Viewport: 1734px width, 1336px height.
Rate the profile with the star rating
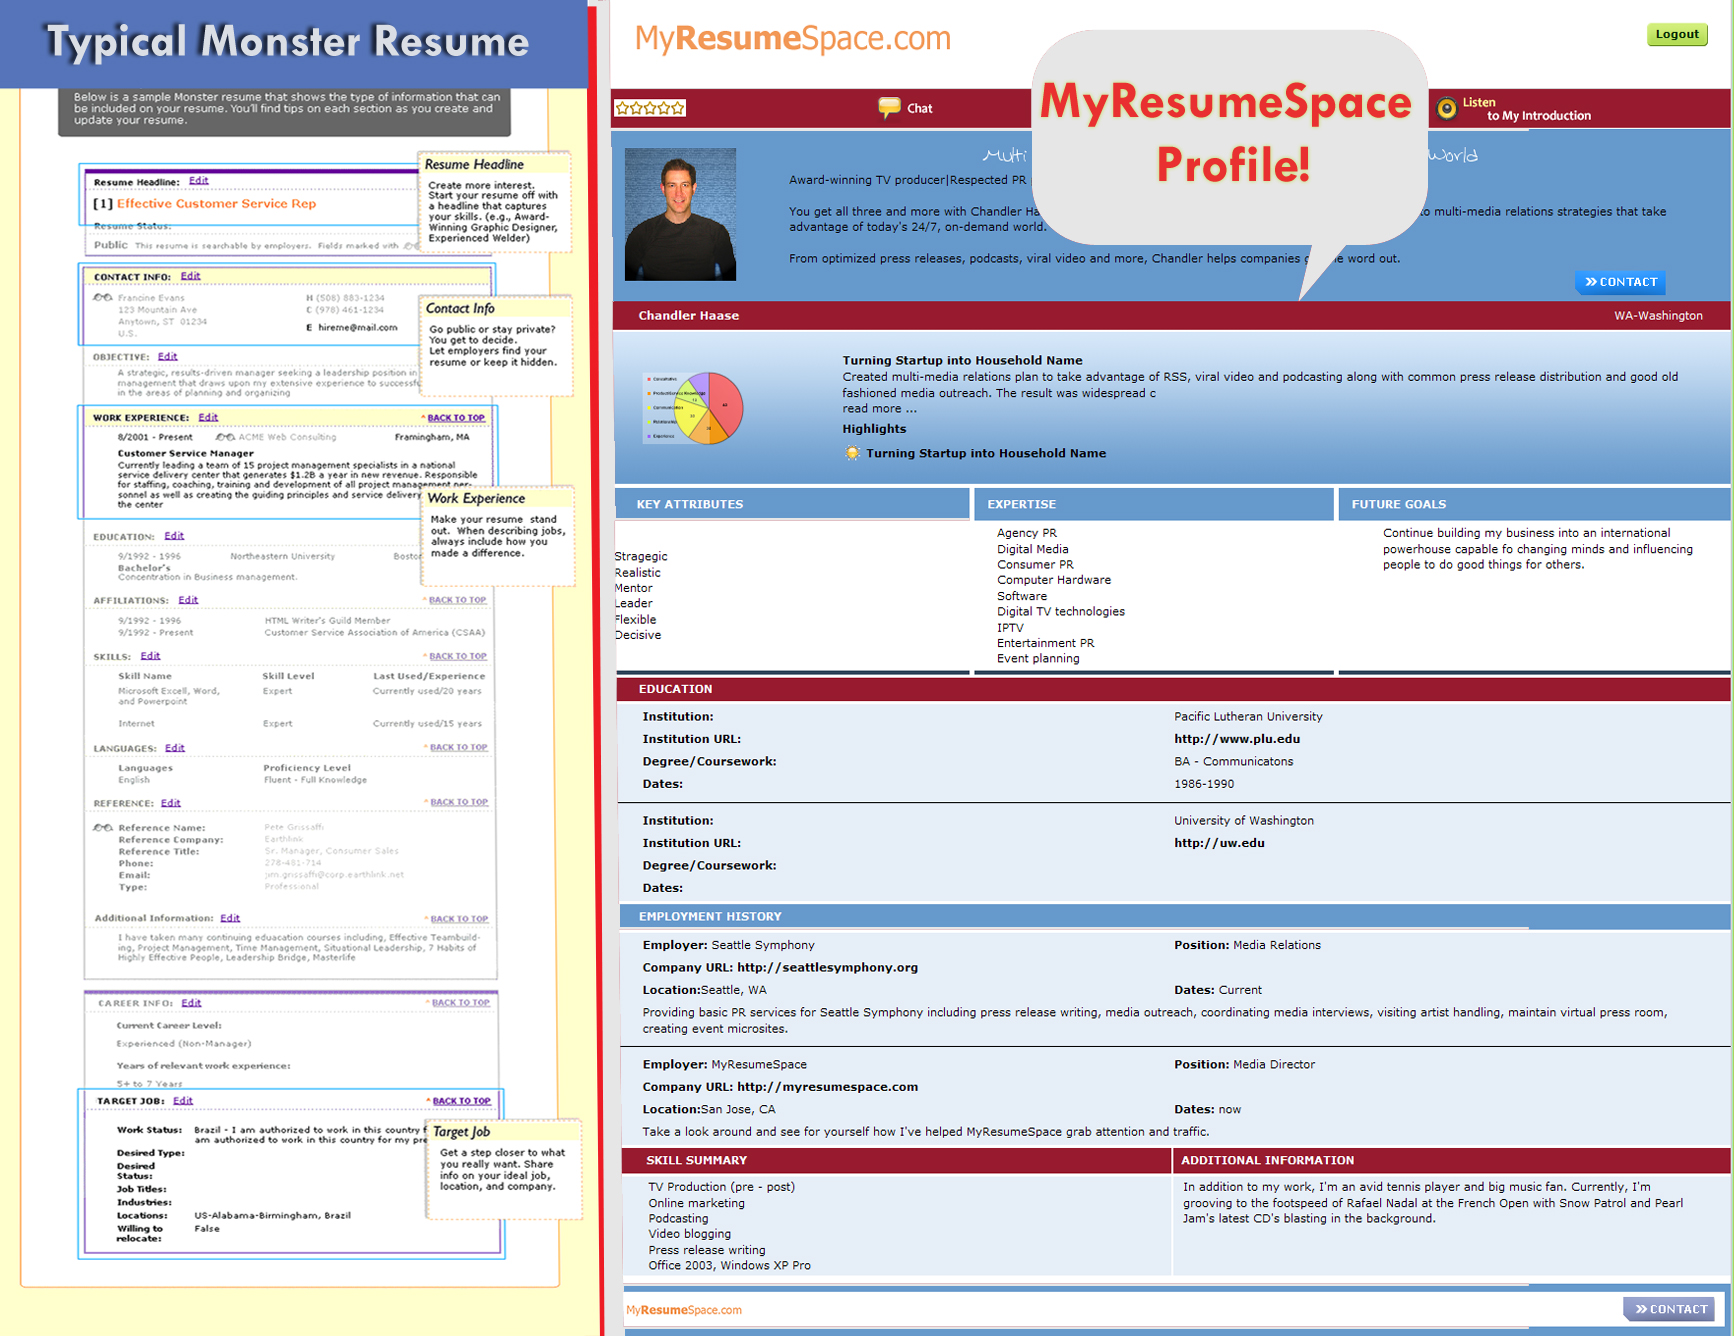[650, 108]
